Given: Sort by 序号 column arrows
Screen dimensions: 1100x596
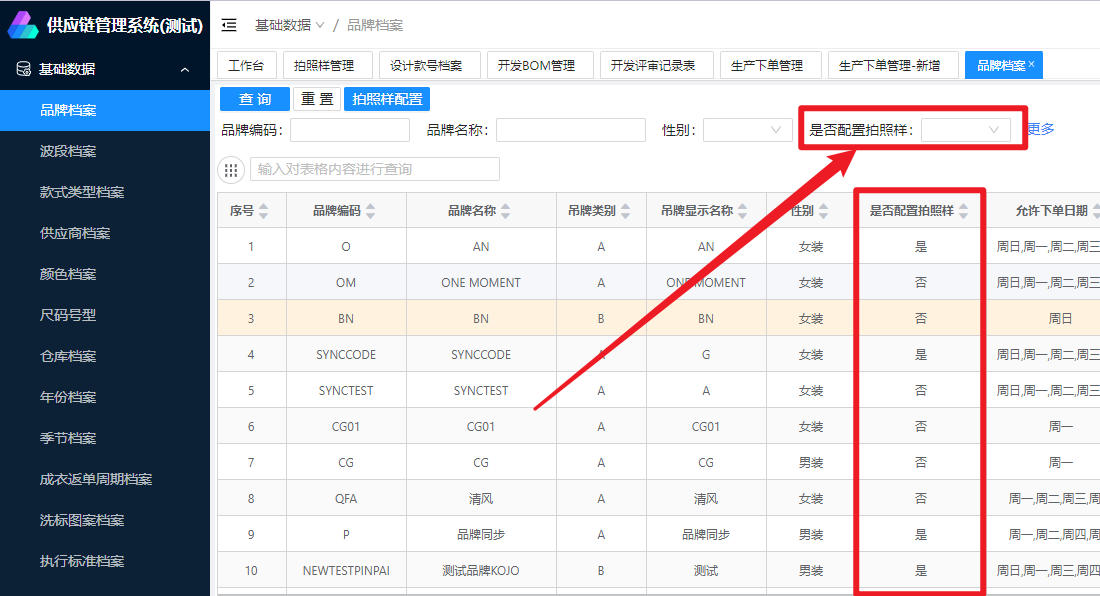Looking at the screenshot, I should tap(264, 211).
